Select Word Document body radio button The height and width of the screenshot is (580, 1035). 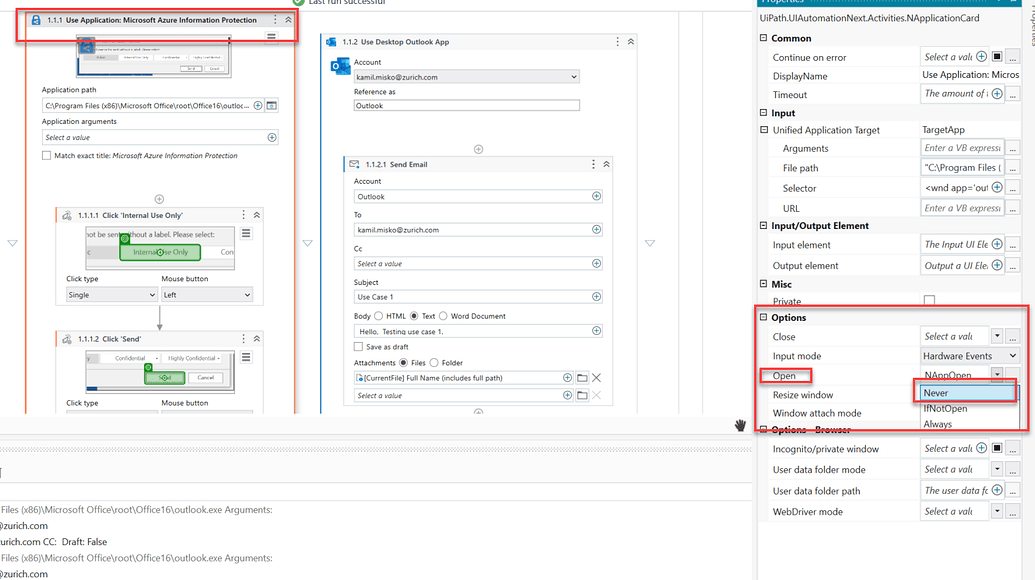point(444,316)
